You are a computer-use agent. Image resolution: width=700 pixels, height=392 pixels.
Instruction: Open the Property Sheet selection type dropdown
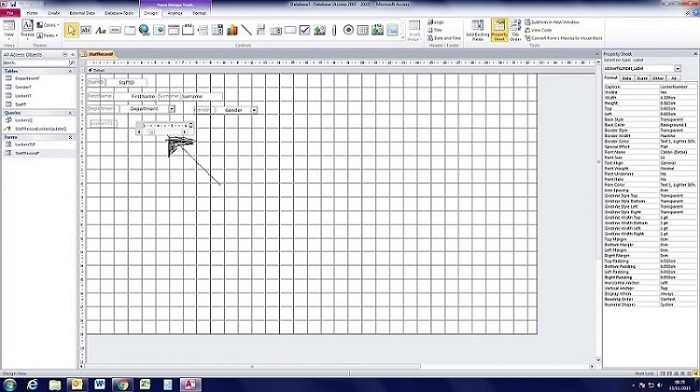[x=678, y=69]
